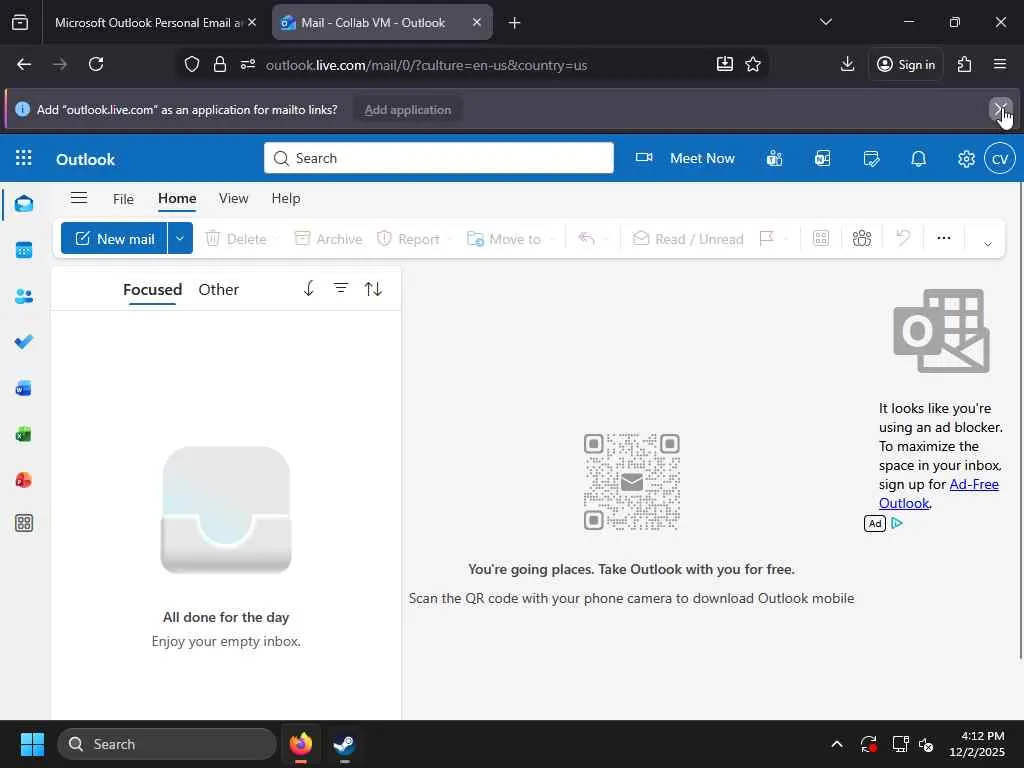The image size is (1024, 768).
Task: Click install-as-app icon in address bar
Action: click(x=724, y=64)
